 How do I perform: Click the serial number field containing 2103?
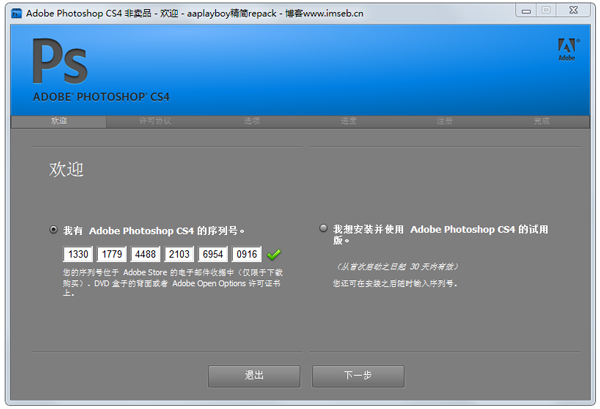pyautogui.click(x=179, y=254)
